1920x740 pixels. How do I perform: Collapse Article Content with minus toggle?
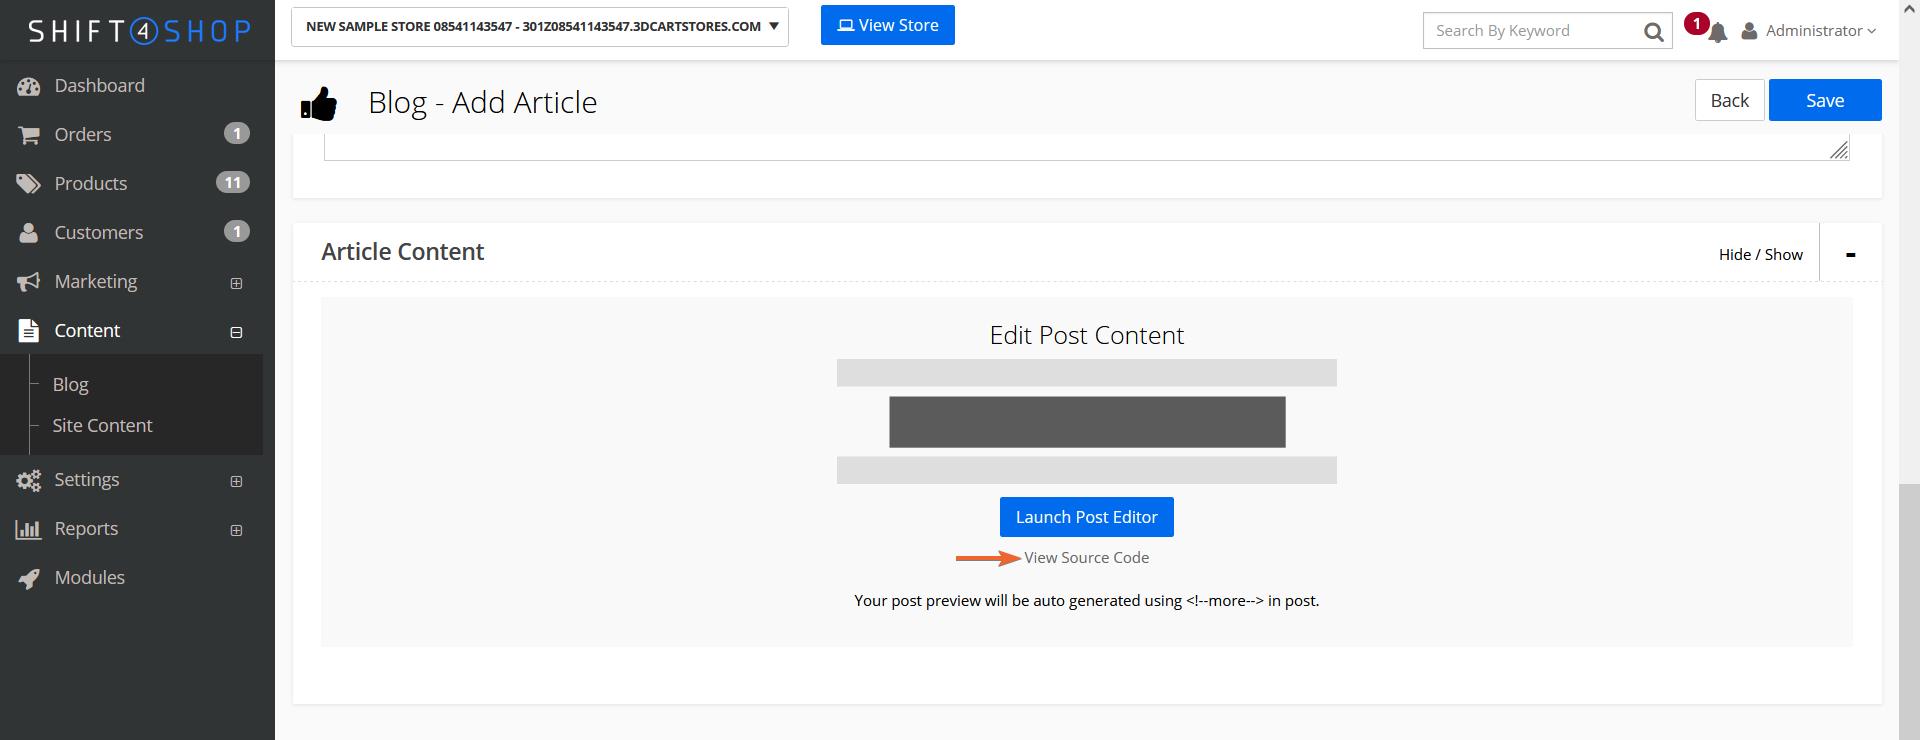click(x=1850, y=254)
